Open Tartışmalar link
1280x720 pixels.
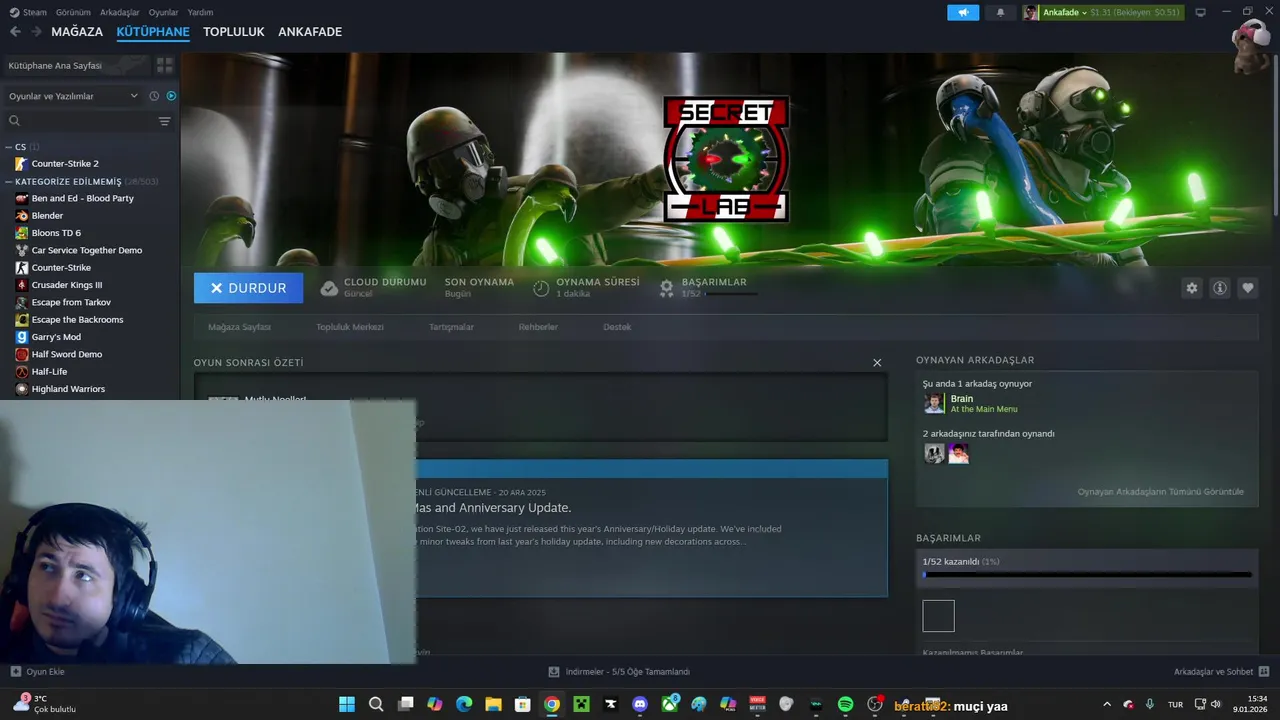click(x=451, y=327)
